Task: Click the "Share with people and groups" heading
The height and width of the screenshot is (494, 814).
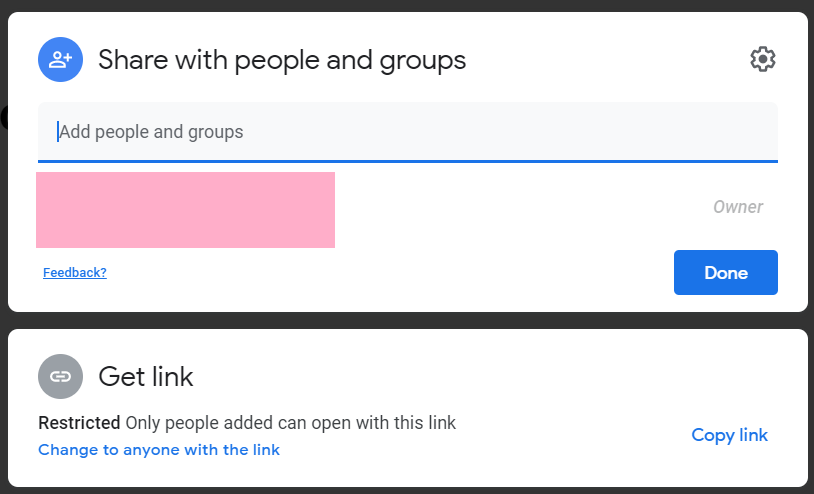Action: click(x=282, y=60)
